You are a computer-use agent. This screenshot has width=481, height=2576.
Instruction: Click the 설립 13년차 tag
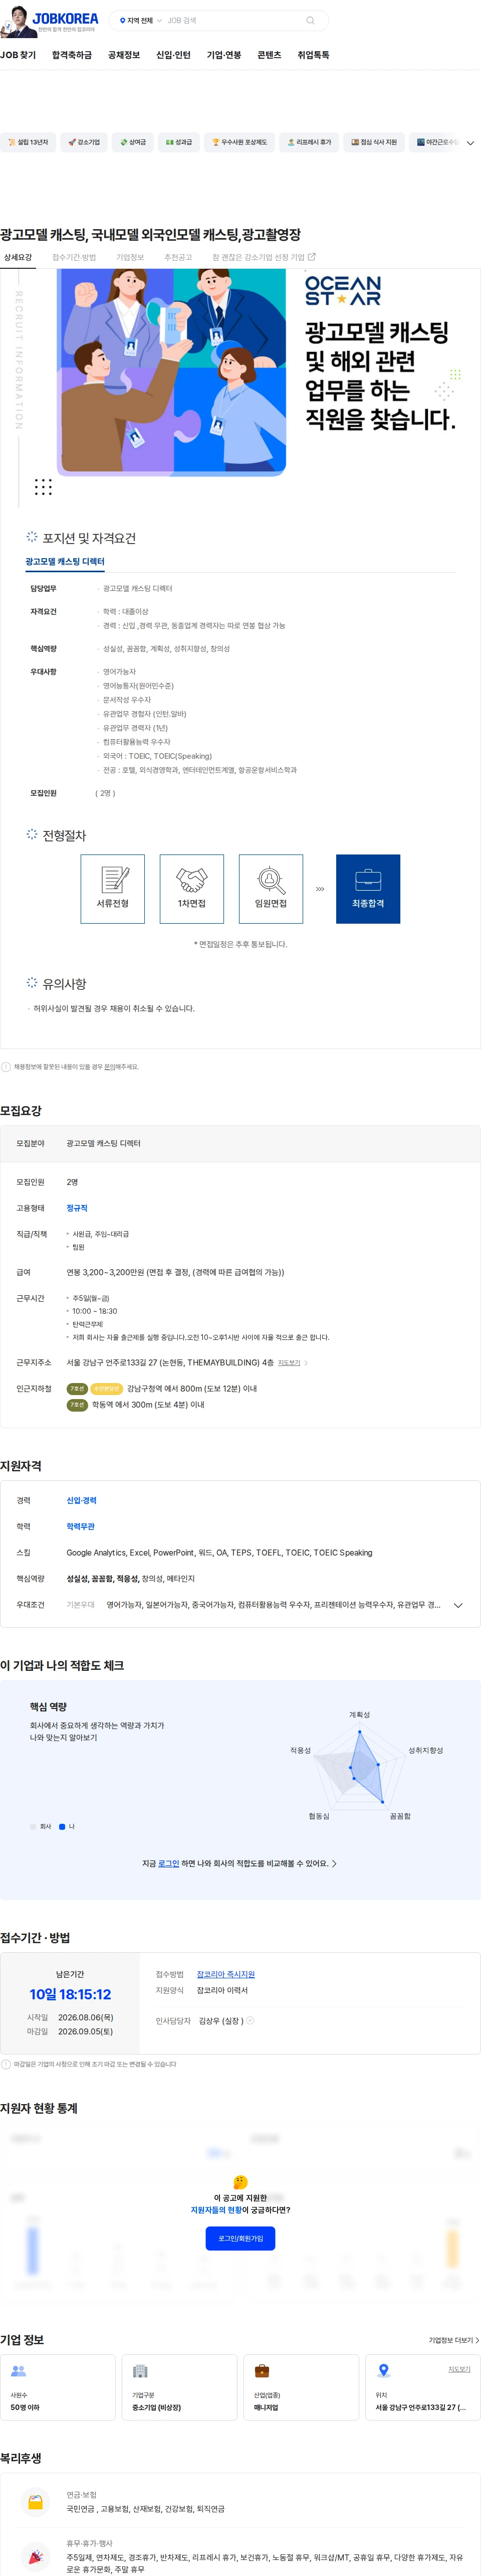[27, 142]
